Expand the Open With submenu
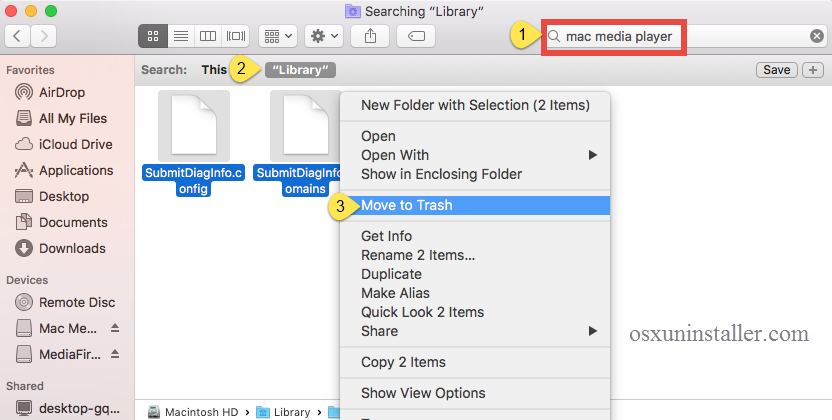Screen dimensions: 832x420 593,155
